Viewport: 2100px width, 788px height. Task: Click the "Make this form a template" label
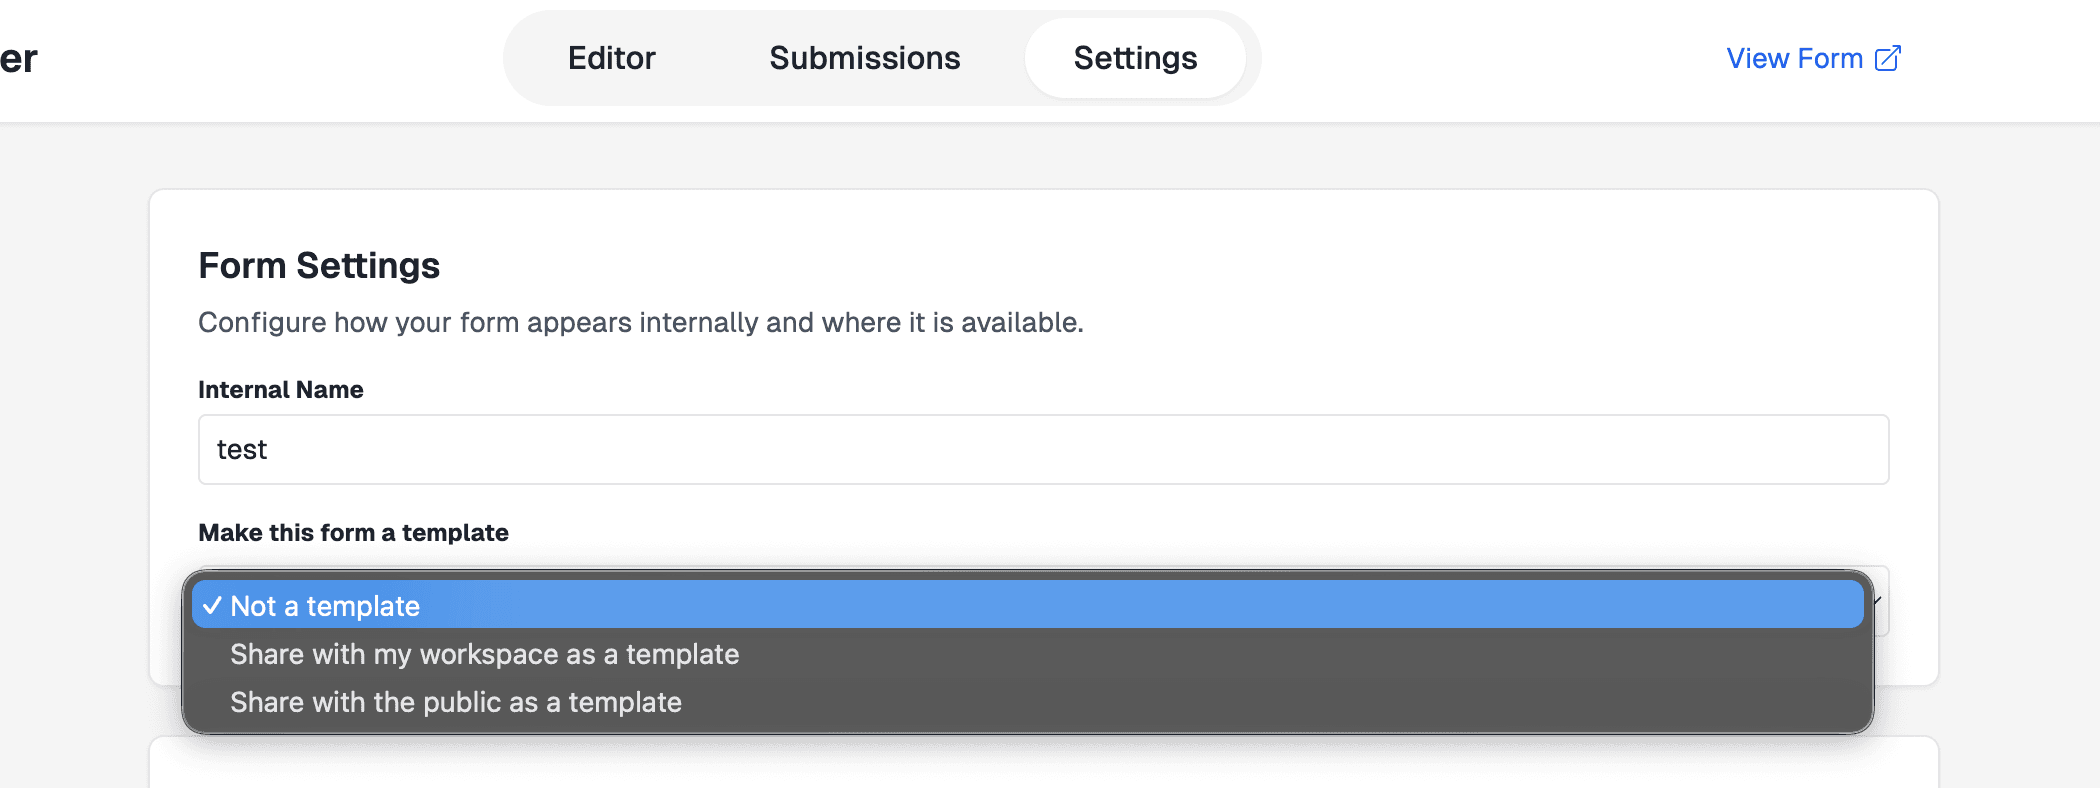[353, 532]
